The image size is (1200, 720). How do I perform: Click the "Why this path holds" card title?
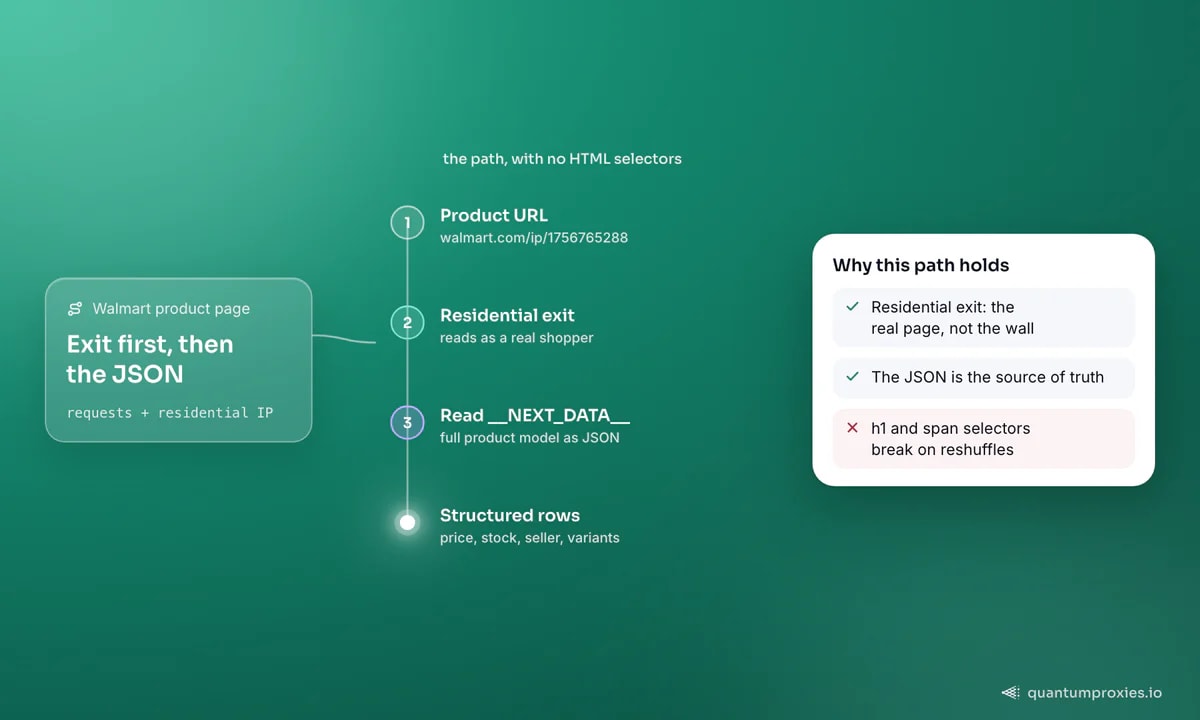click(921, 265)
